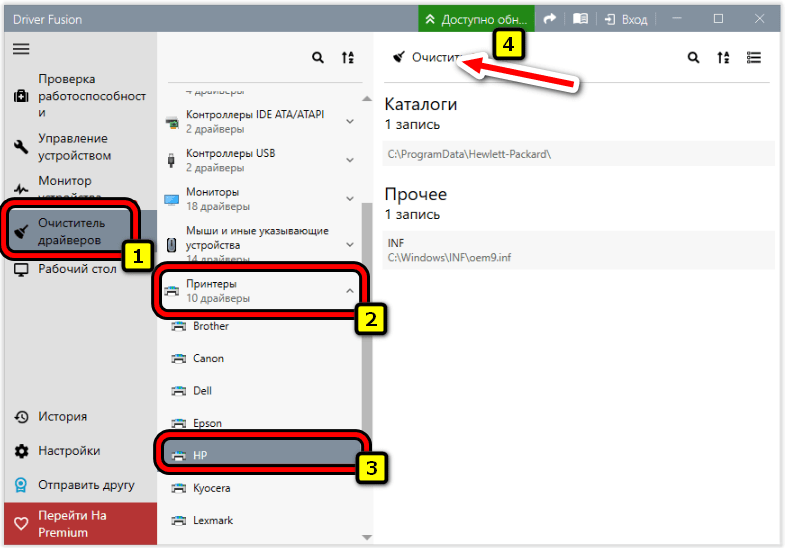Viewport: 786px width, 548px height.
Task: Collapse the Принтеры category
Action: [x=350, y=291]
